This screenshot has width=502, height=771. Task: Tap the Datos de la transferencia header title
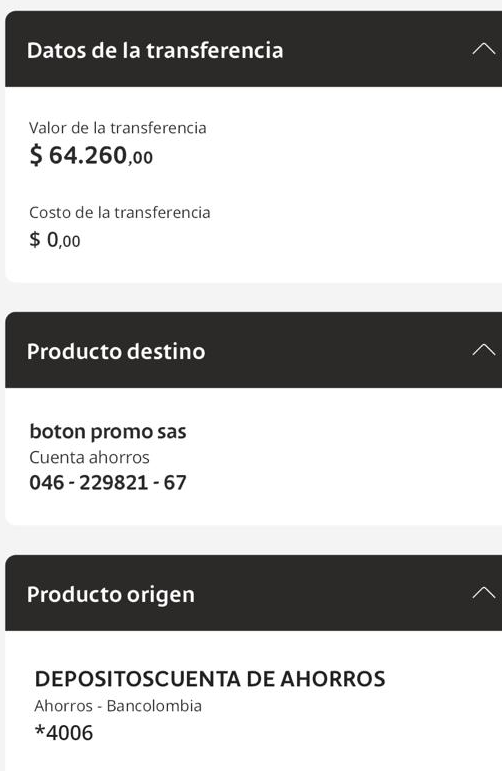[x=155, y=50]
